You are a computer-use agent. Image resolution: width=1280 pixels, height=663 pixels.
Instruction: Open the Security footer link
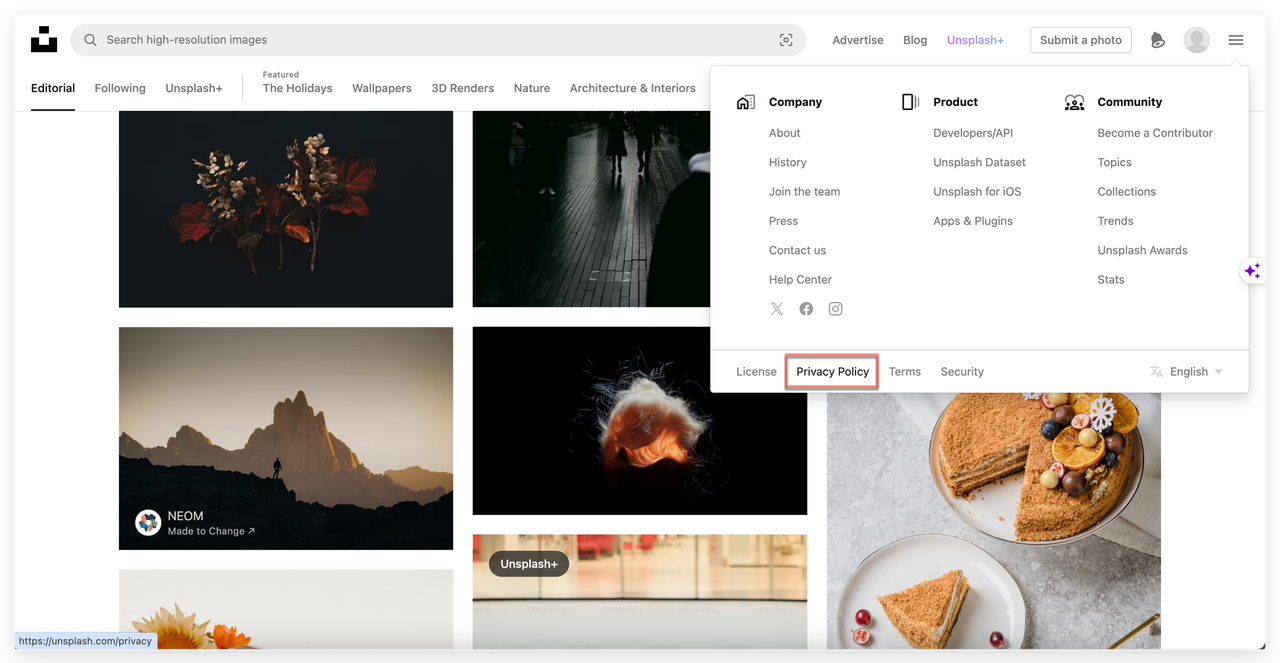pos(962,371)
